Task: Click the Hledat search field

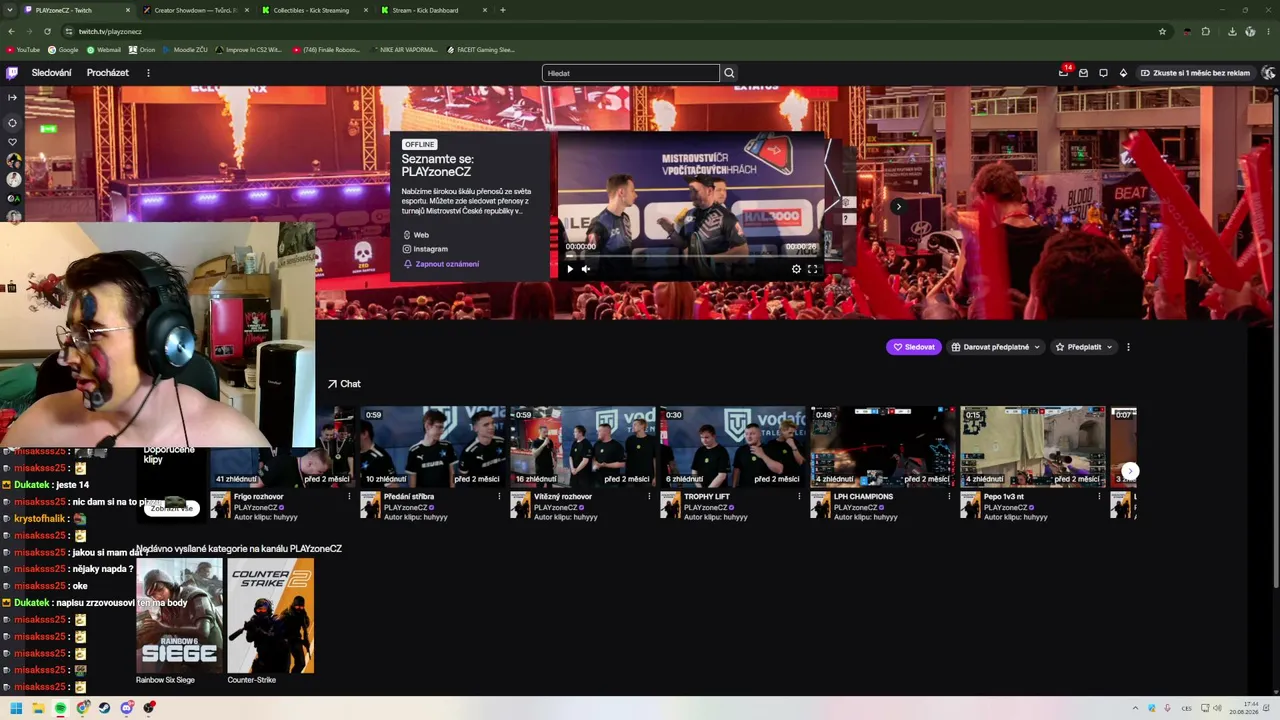Action: (x=631, y=73)
